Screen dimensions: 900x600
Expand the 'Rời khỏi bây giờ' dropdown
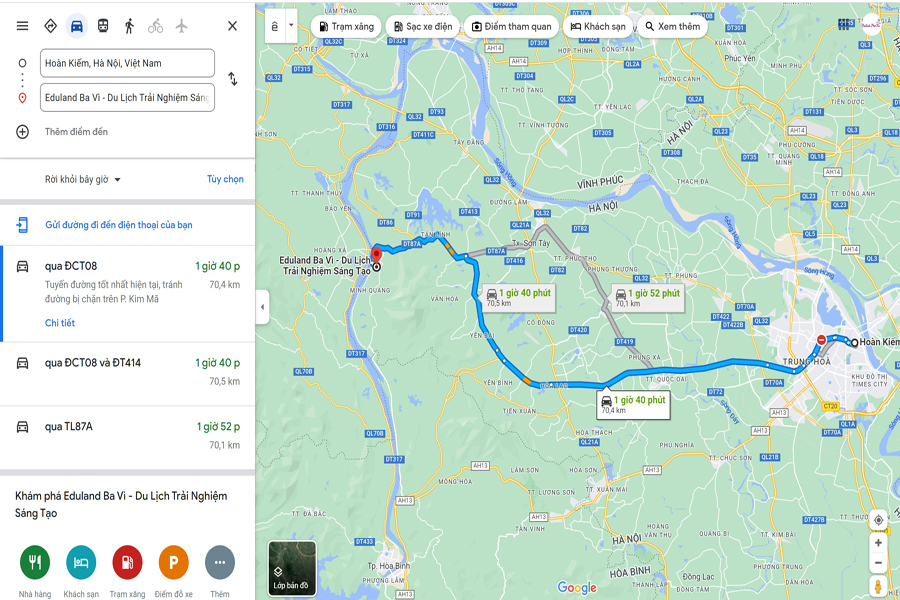[83, 180]
